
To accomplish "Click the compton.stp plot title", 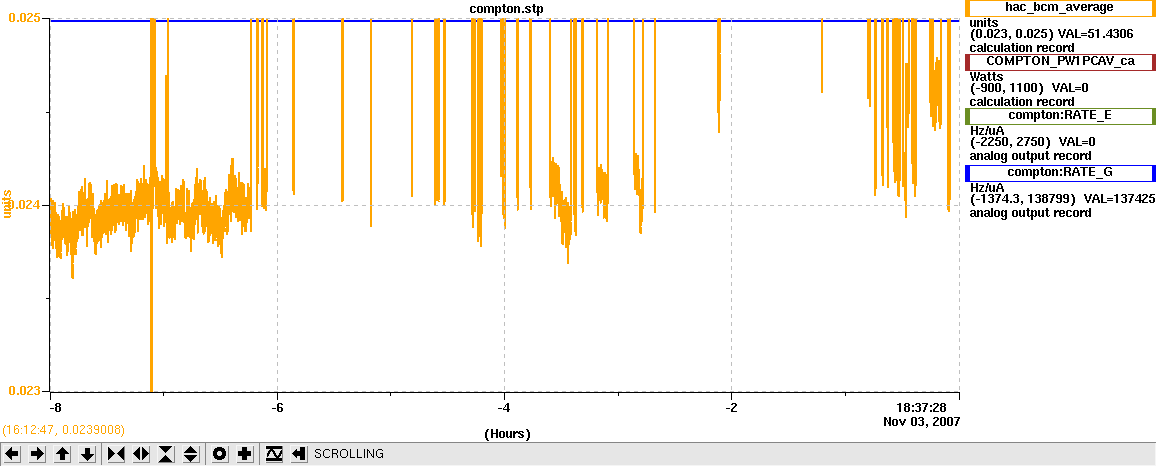I will [506, 9].
